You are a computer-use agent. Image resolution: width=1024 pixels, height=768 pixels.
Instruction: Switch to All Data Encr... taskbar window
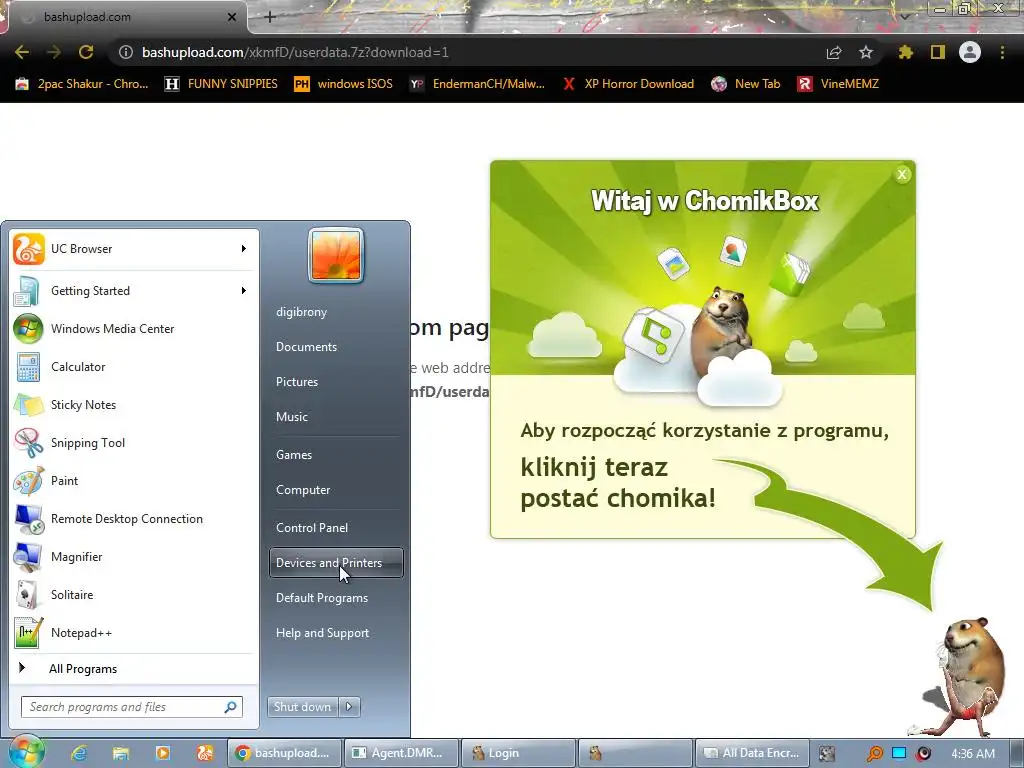752,753
